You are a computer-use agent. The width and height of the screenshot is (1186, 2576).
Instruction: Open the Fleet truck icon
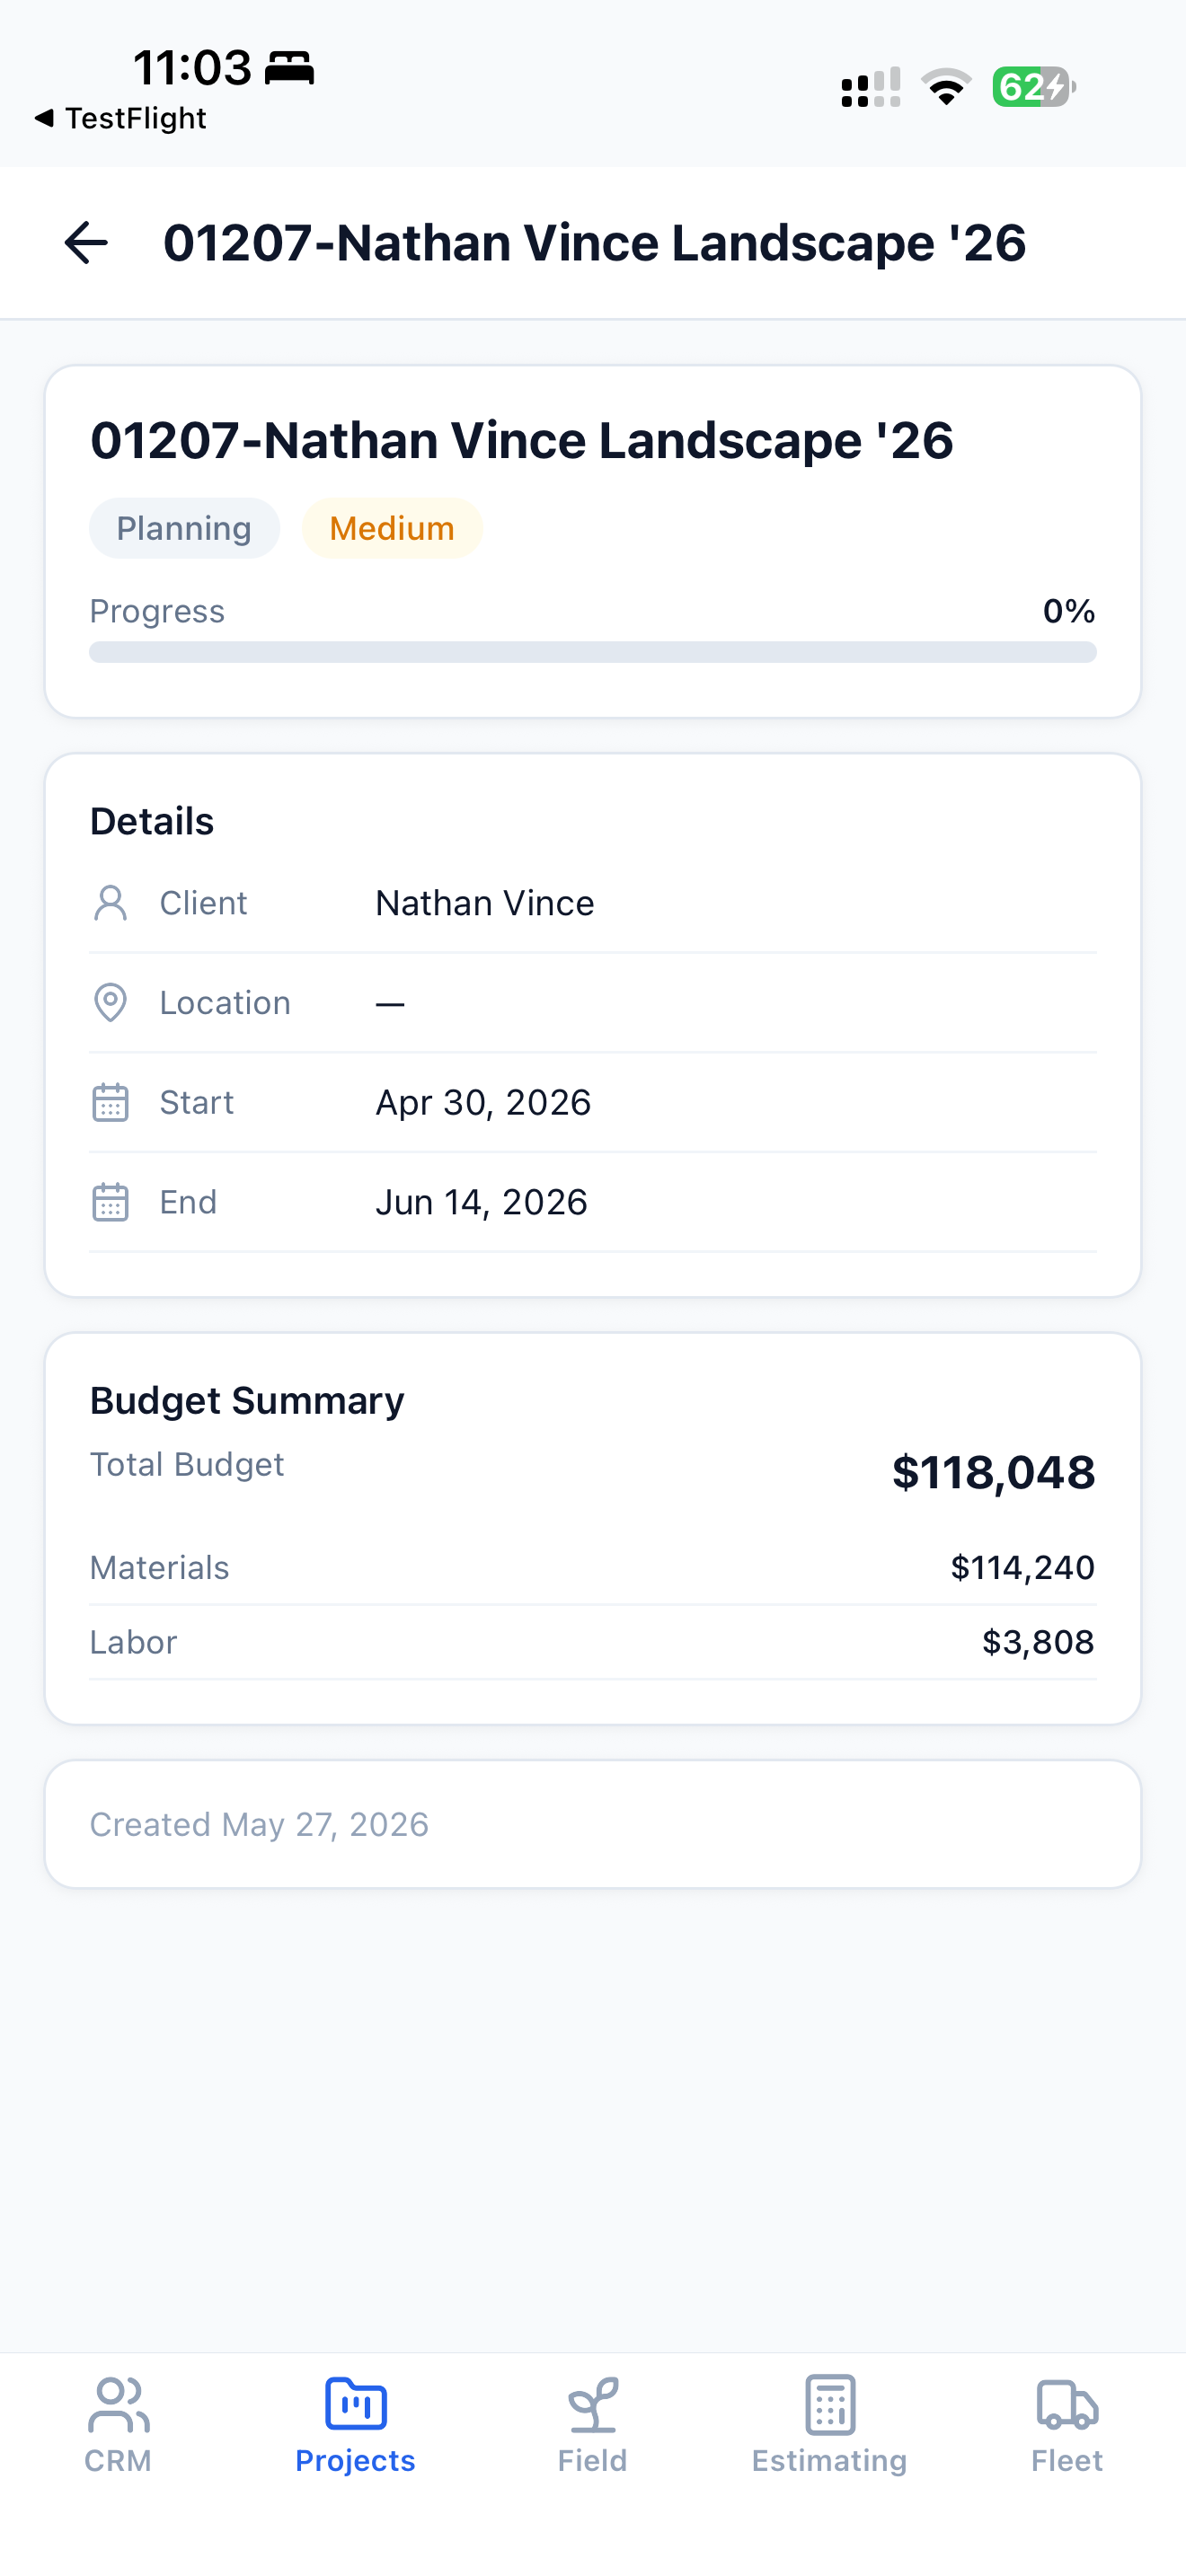(x=1067, y=2404)
